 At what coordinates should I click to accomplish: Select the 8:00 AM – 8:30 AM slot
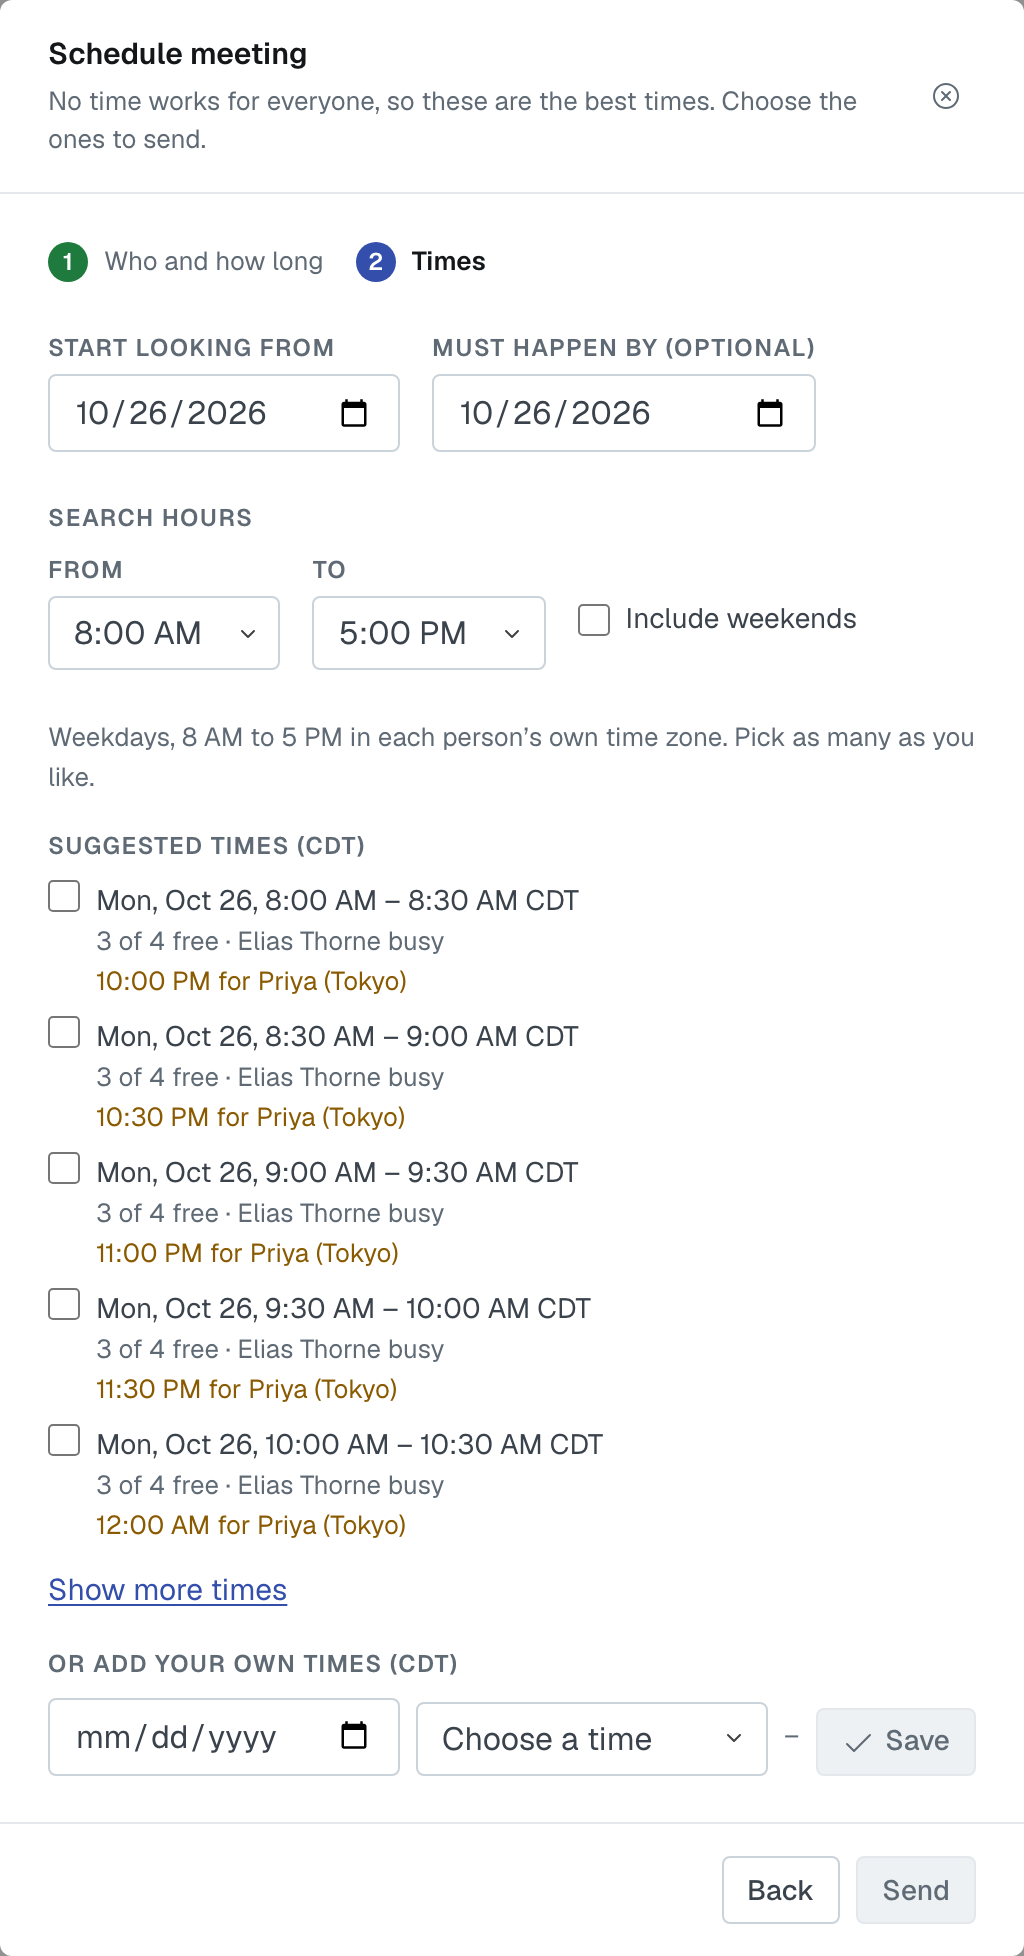click(64, 896)
